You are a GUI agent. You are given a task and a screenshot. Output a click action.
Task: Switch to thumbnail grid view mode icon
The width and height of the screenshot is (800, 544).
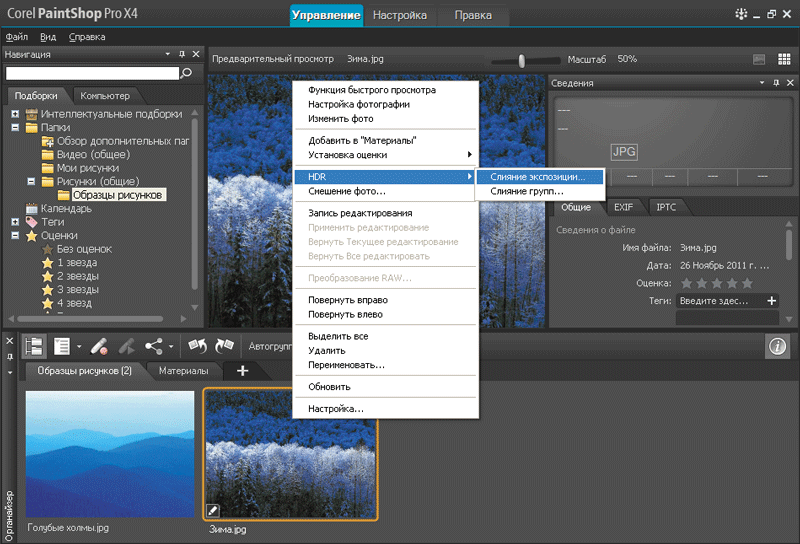(x=785, y=59)
